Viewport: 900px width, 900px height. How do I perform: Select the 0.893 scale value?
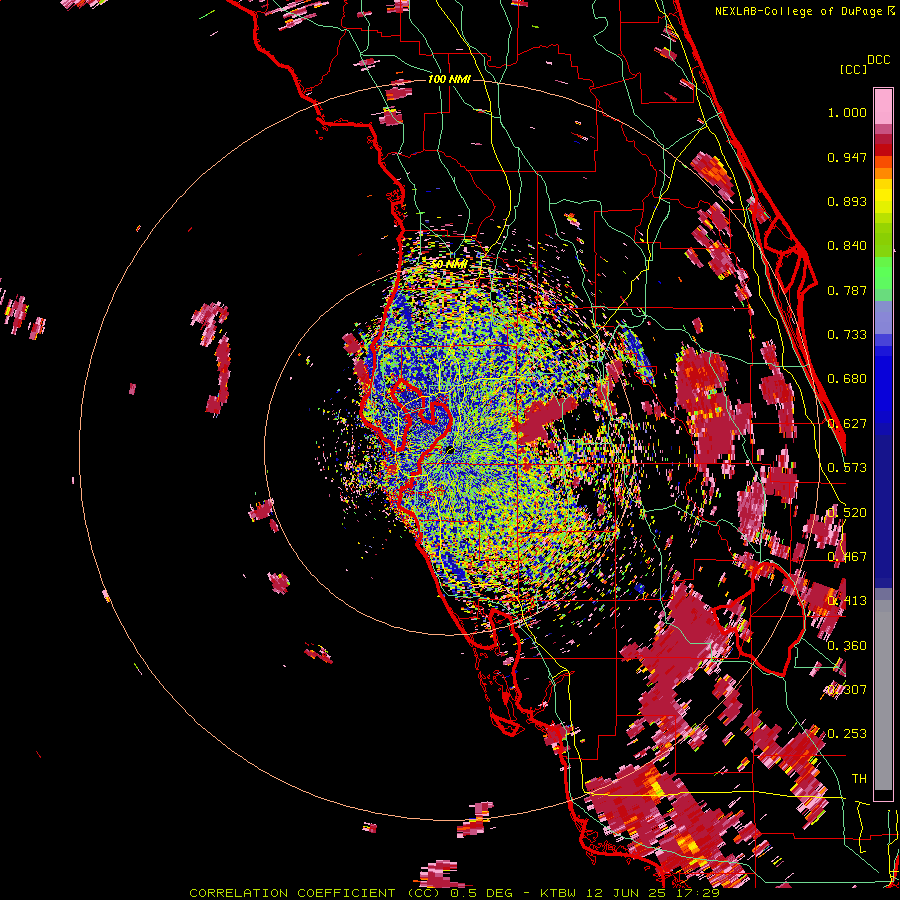tap(847, 201)
